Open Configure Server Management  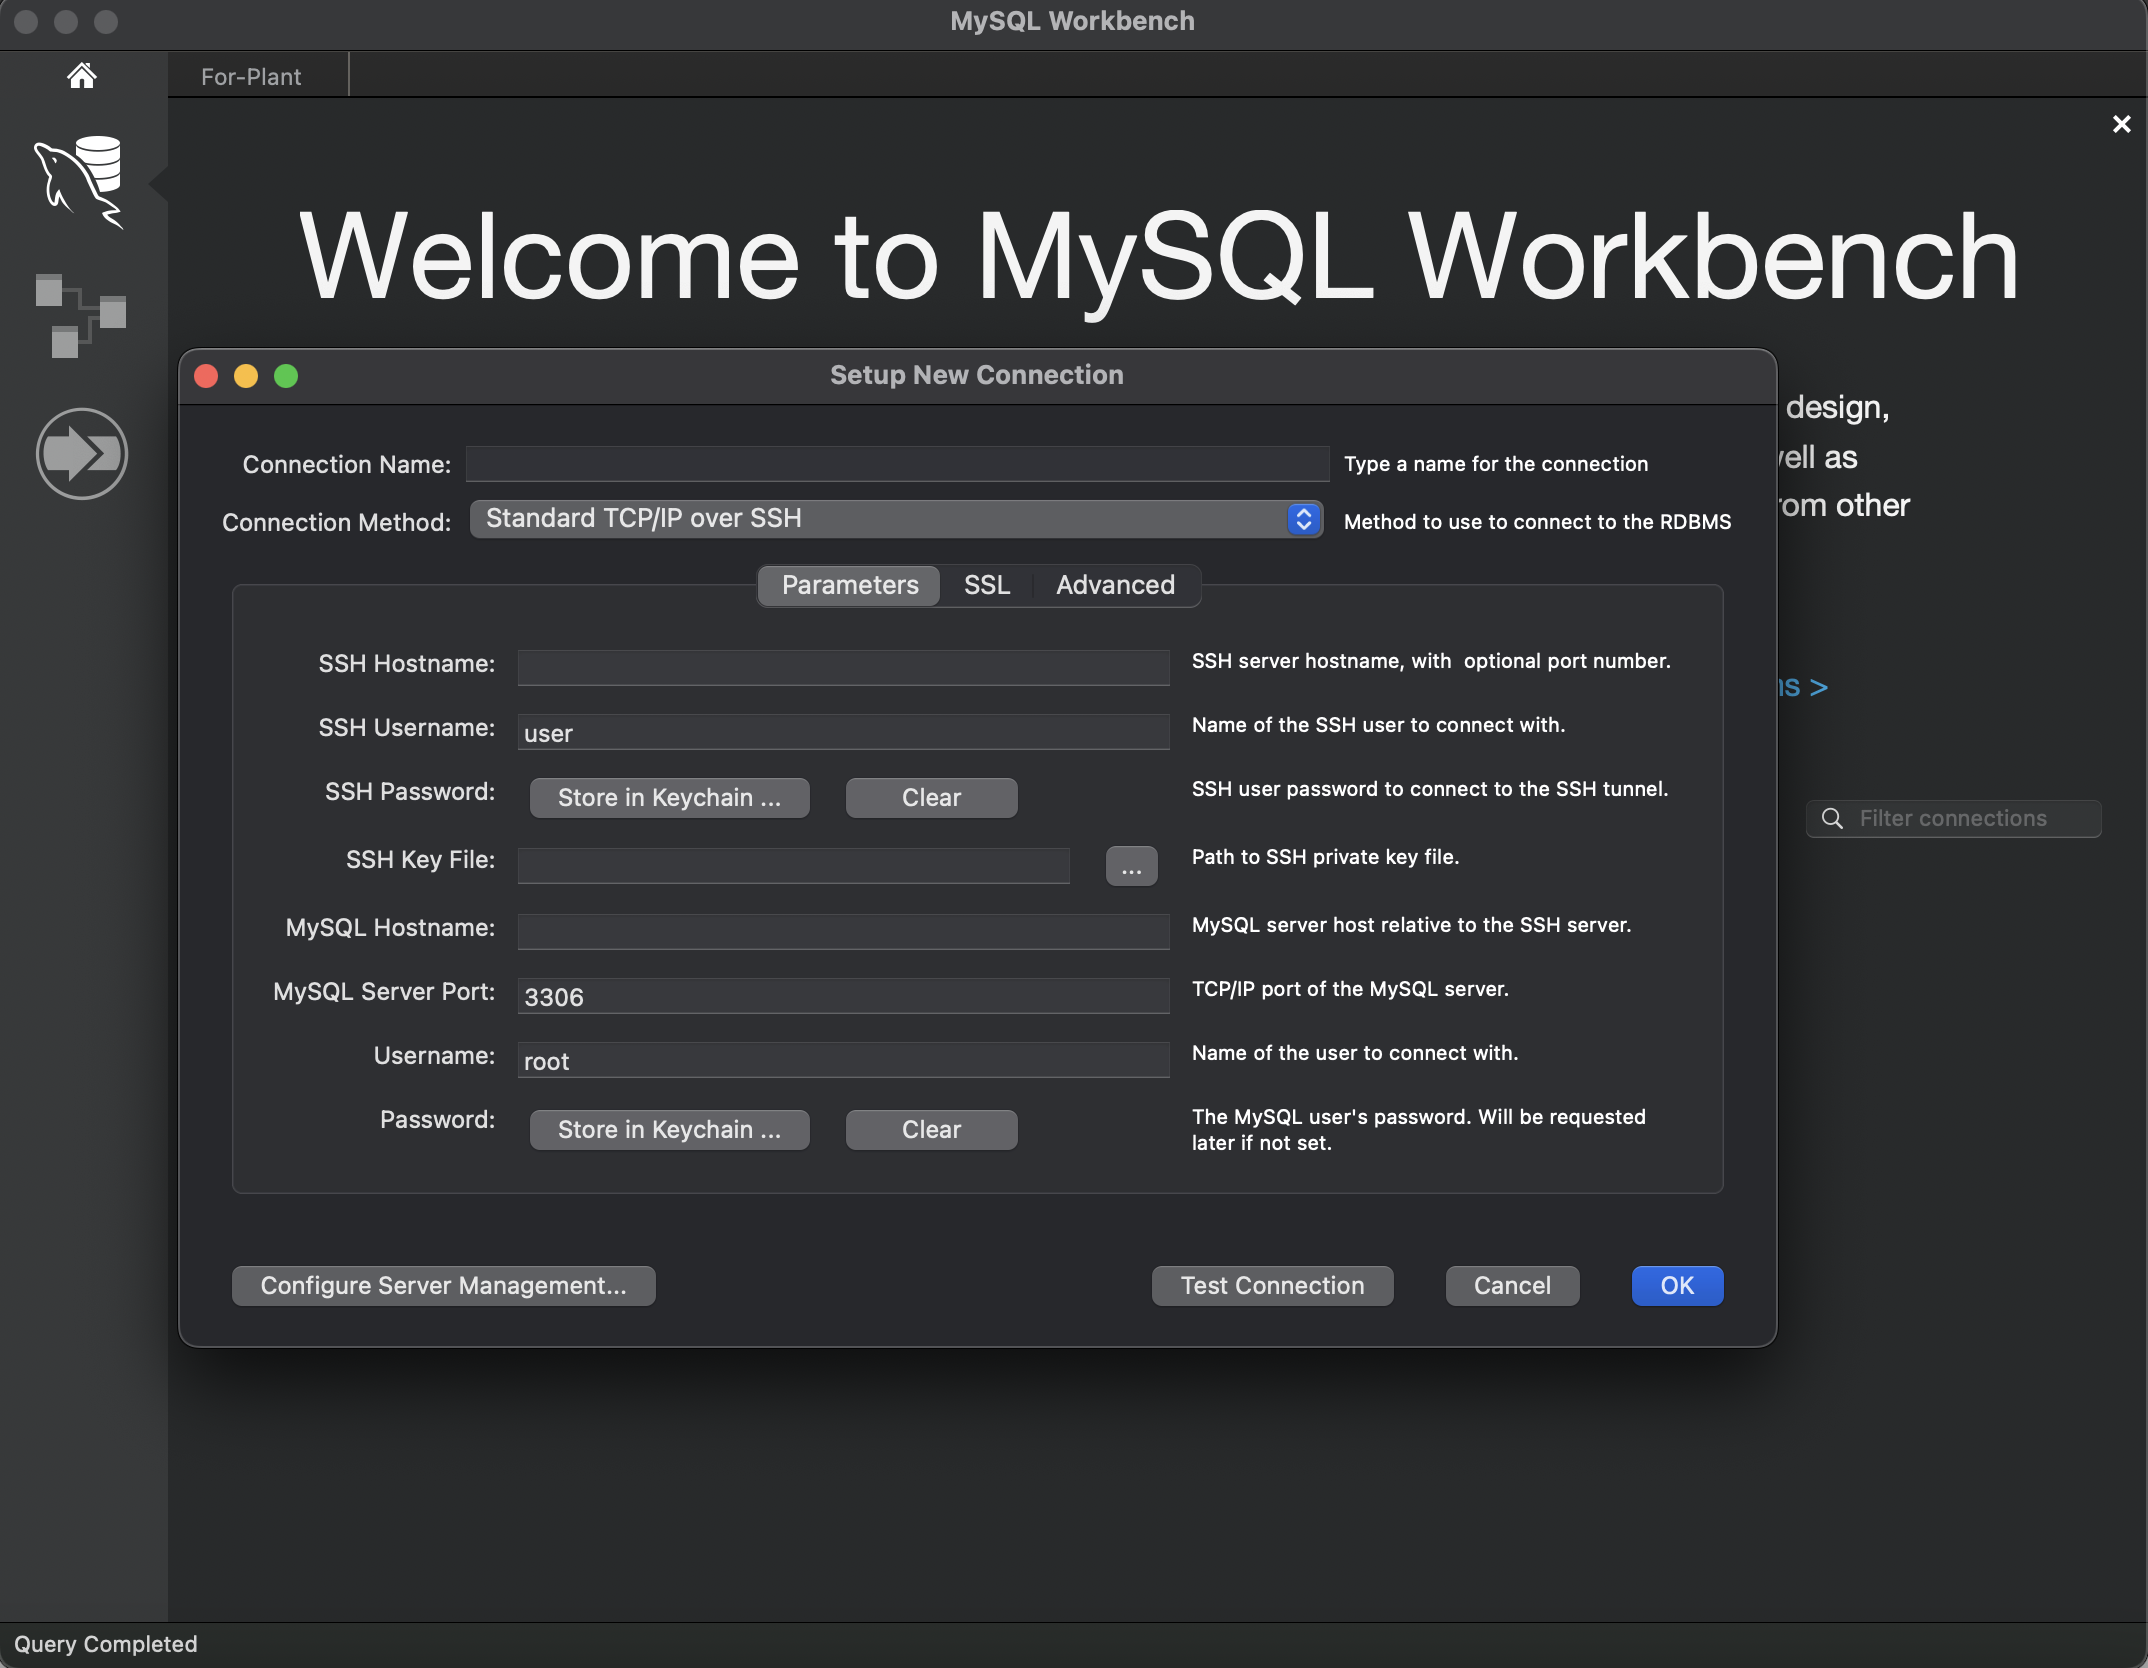(x=443, y=1286)
